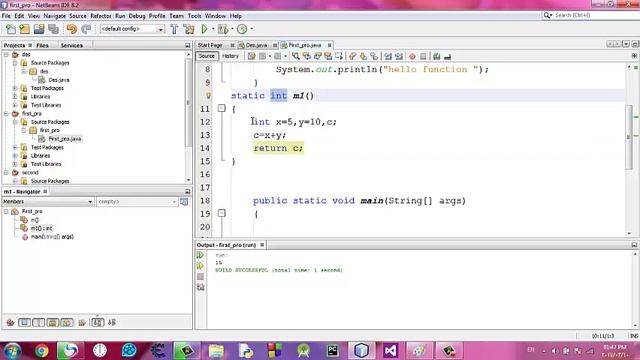Viewport: 640px width, 360px height.
Task: Click the Redo arrow icon
Action: pyautogui.click(x=86, y=29)
